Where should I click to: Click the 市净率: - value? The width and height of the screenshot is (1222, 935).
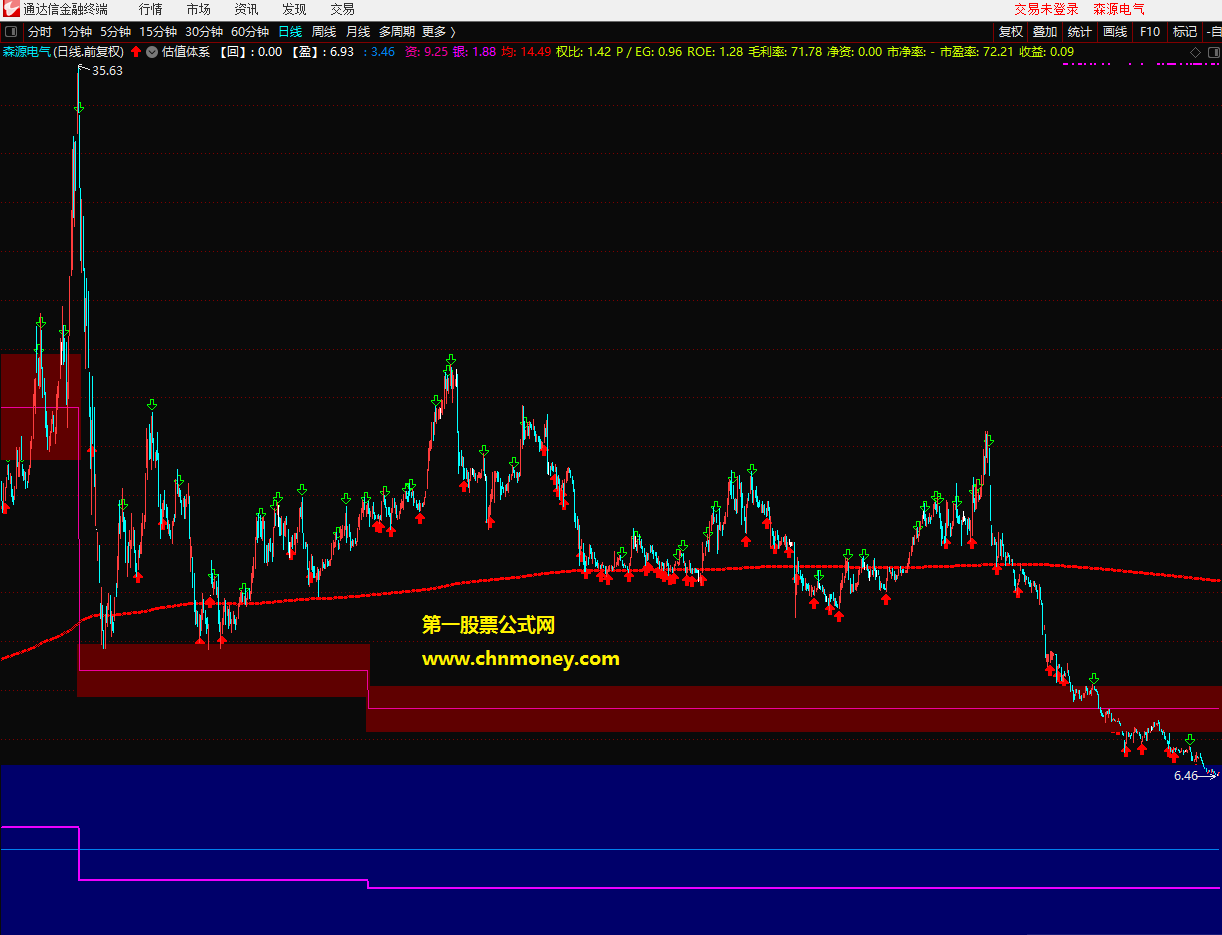pyautogui.click(x=911, y=51)
